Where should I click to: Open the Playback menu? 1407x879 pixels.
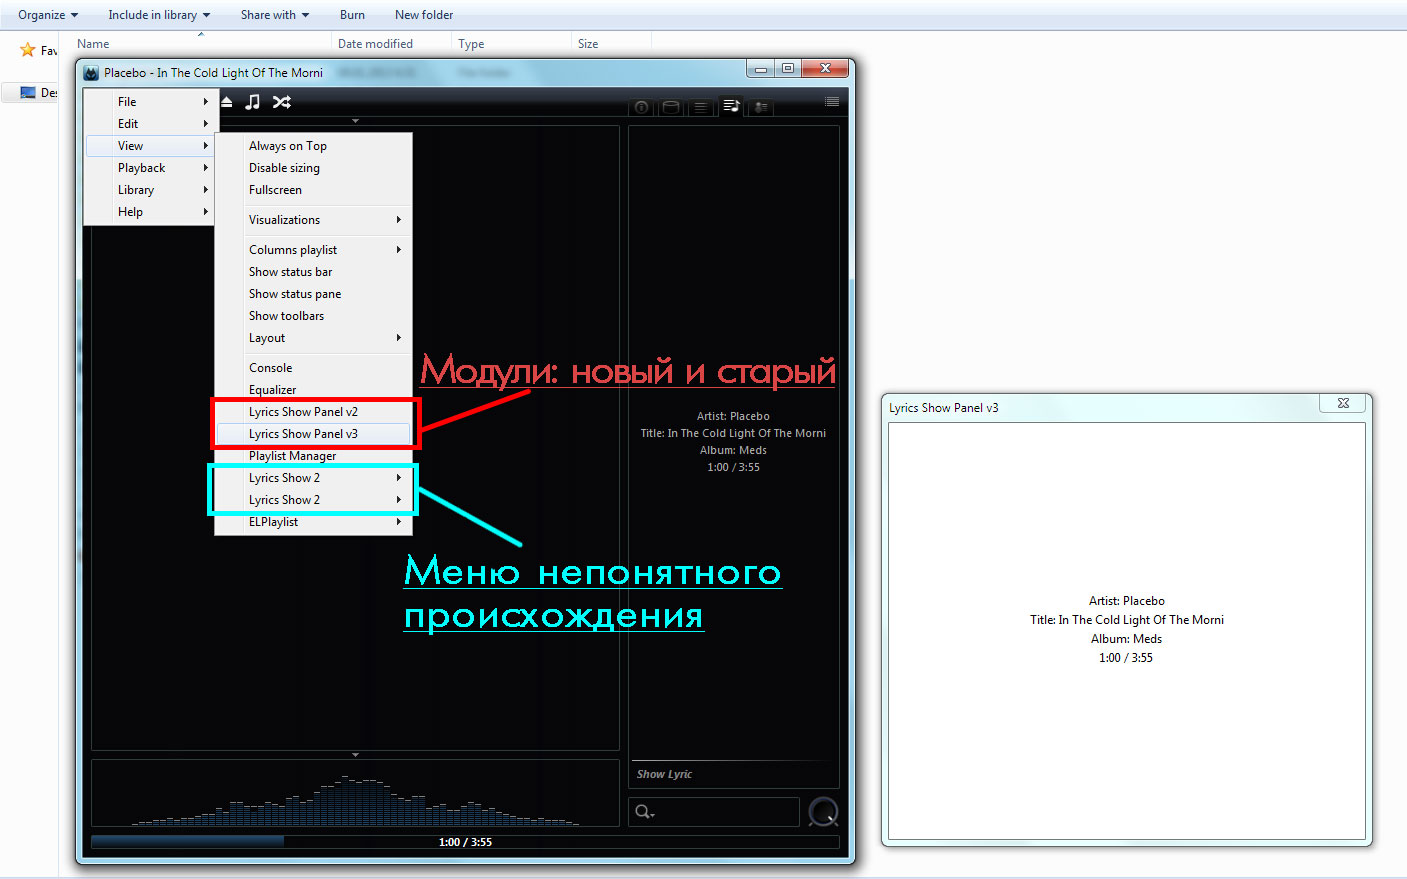click(x=142, y=168)
